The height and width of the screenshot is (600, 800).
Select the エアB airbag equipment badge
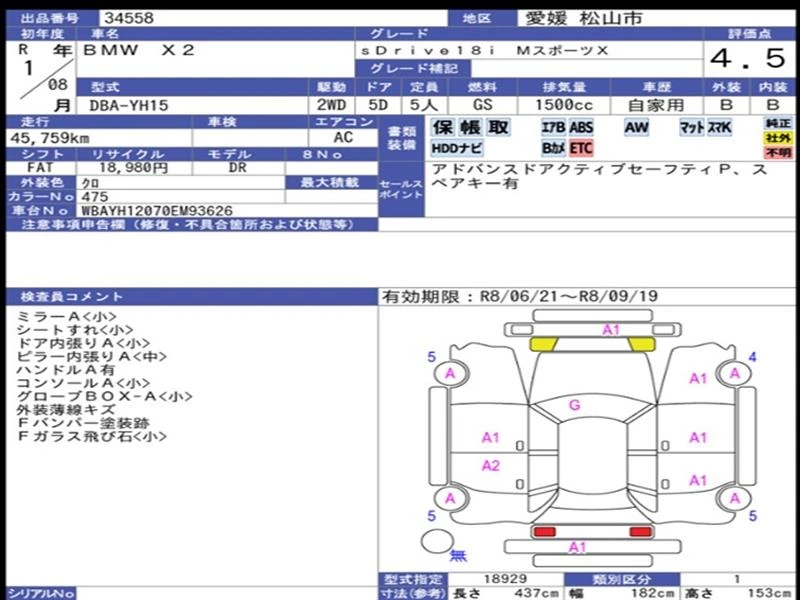[x=554, y=127]
